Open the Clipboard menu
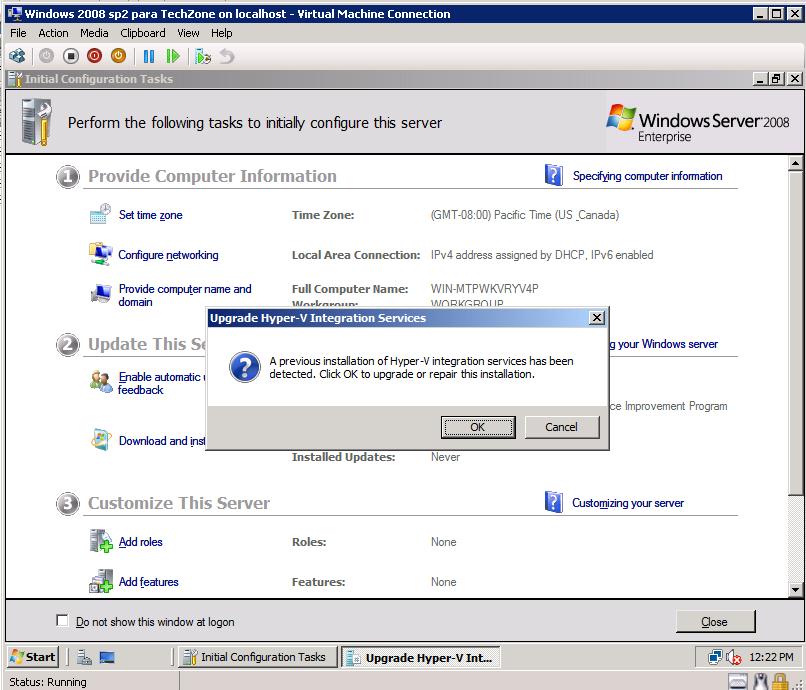Screen dimensions: 806x690 pyautogui.click(x=142, y=33)
